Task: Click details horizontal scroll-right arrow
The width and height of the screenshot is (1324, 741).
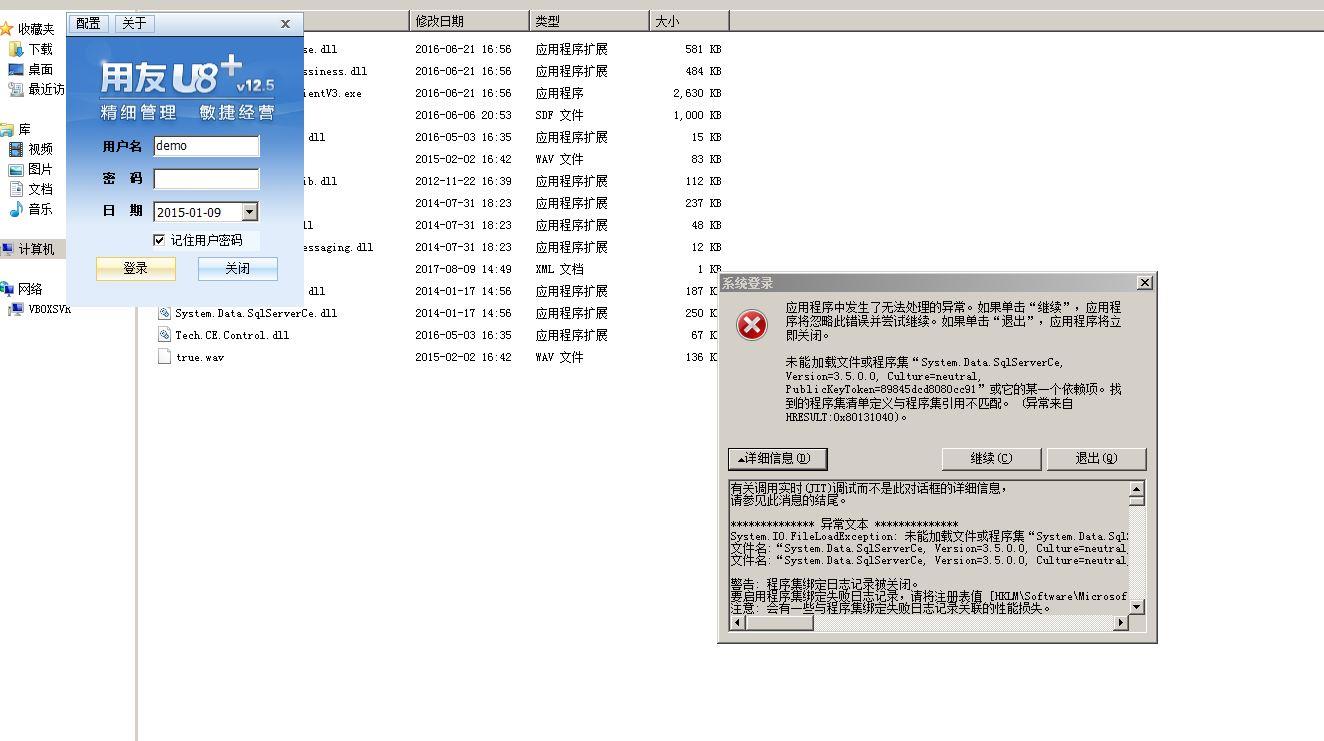Action: [1121, 622]
